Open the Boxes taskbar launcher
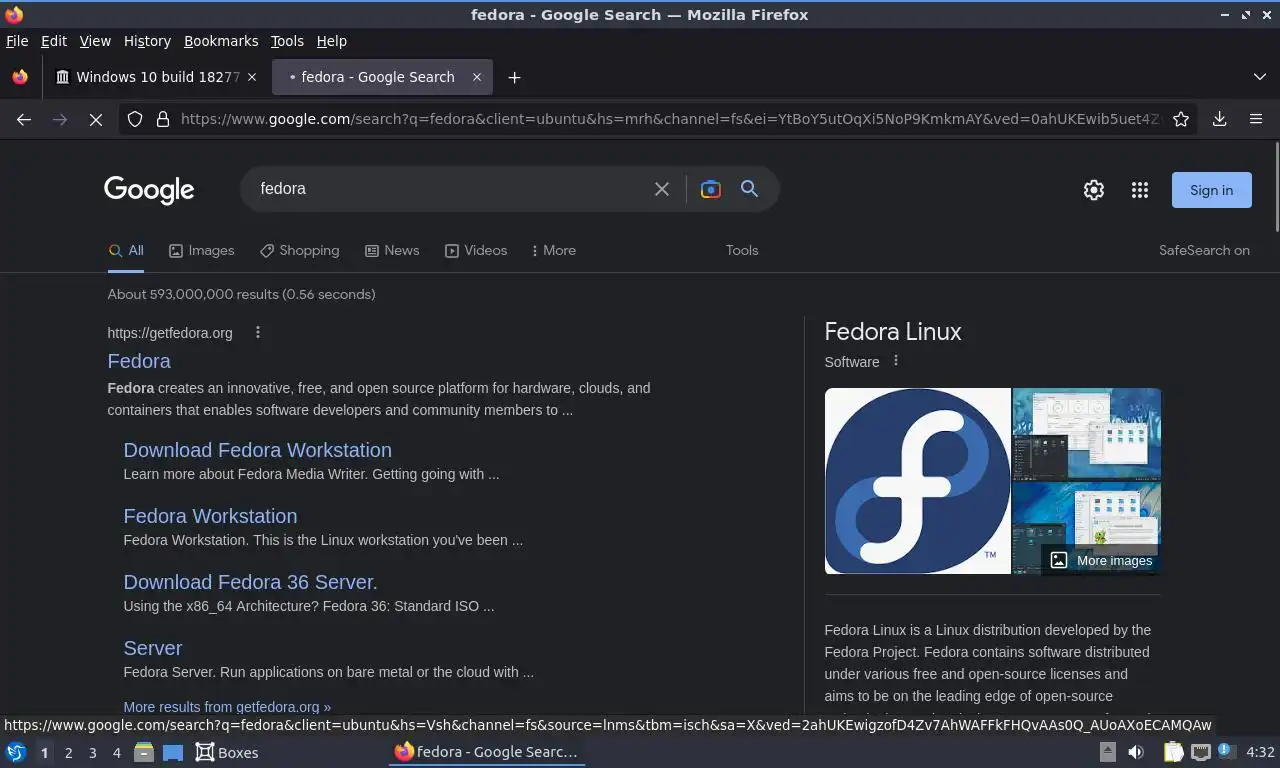This screenshot has height=768, width=1280. (227, 752)
